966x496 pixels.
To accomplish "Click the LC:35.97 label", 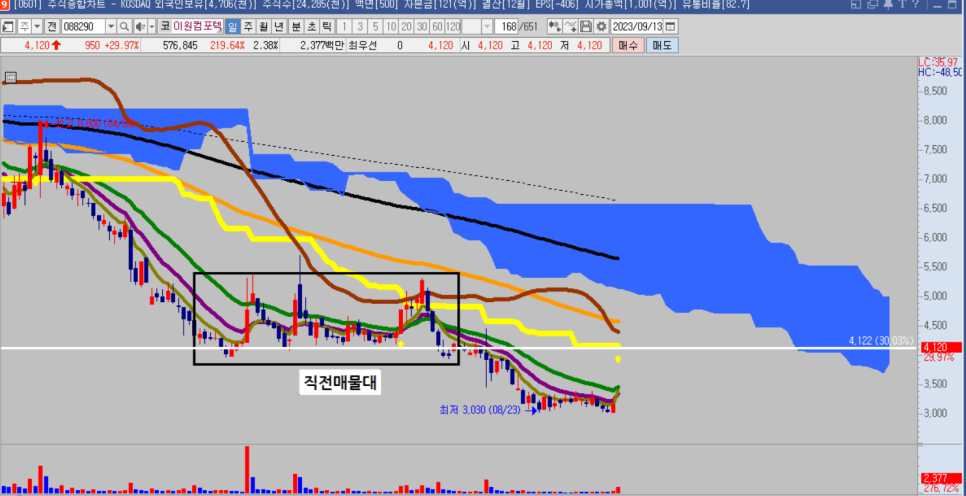I will 939,62.
